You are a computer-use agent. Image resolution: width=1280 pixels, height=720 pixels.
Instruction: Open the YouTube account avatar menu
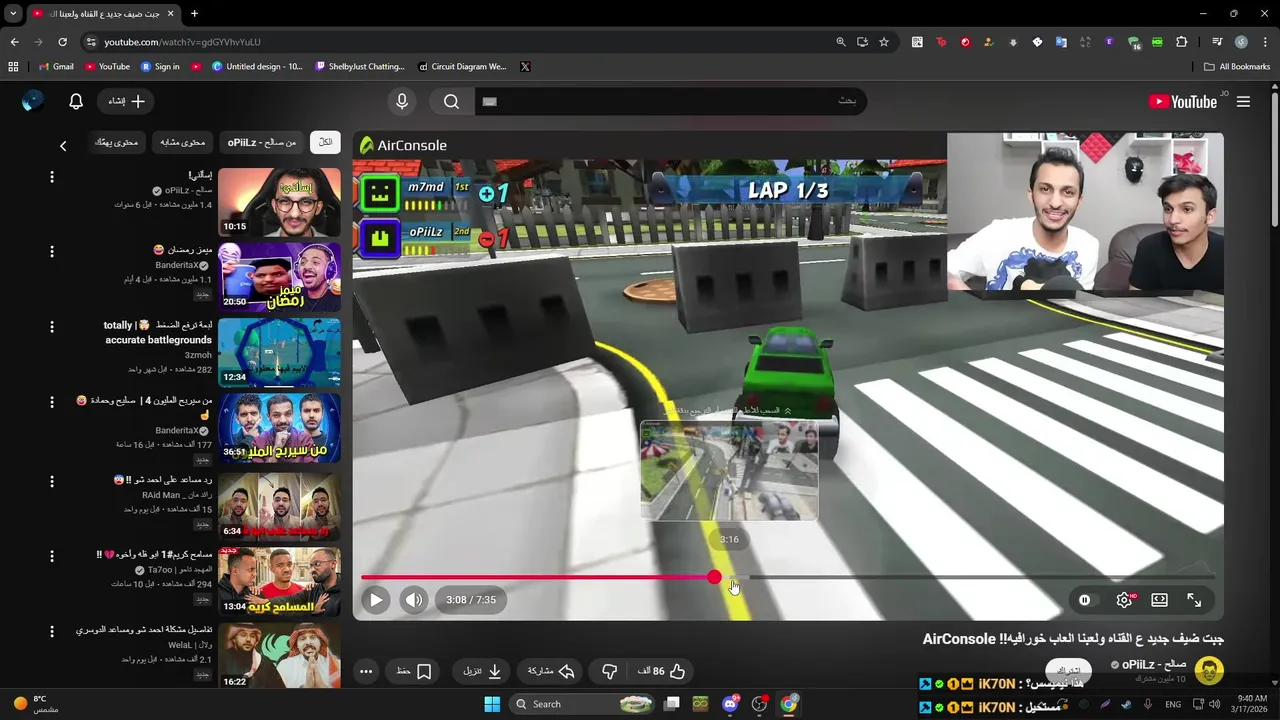(x=33, y=101)
